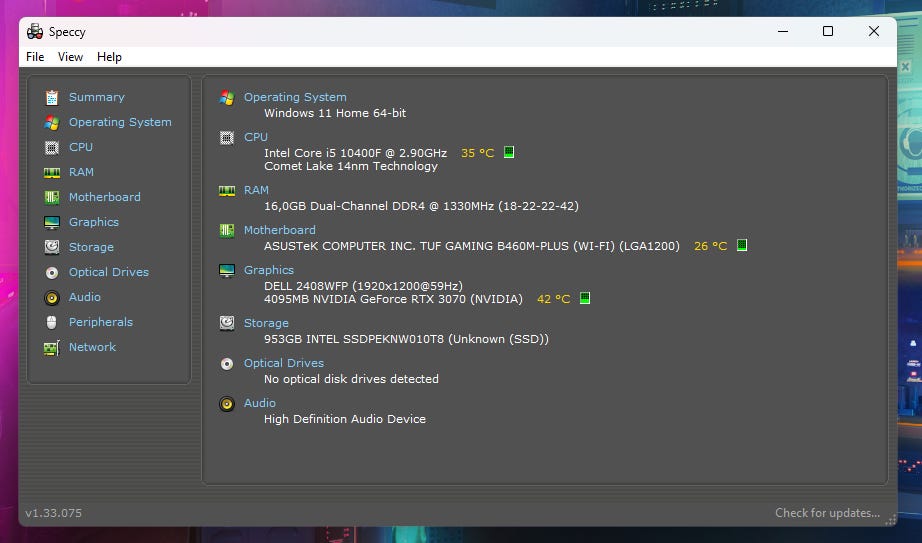Click green status icon beside CPU temperature
Image resolution: width=922 pixels, height=543 pixels.
pos(509,152)
